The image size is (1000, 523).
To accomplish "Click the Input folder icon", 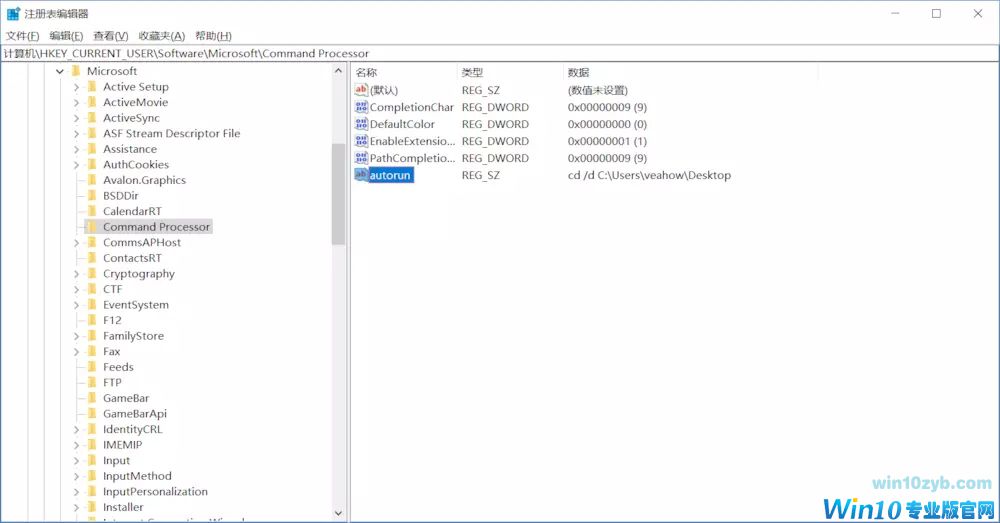I will click(x=92, y=460).
